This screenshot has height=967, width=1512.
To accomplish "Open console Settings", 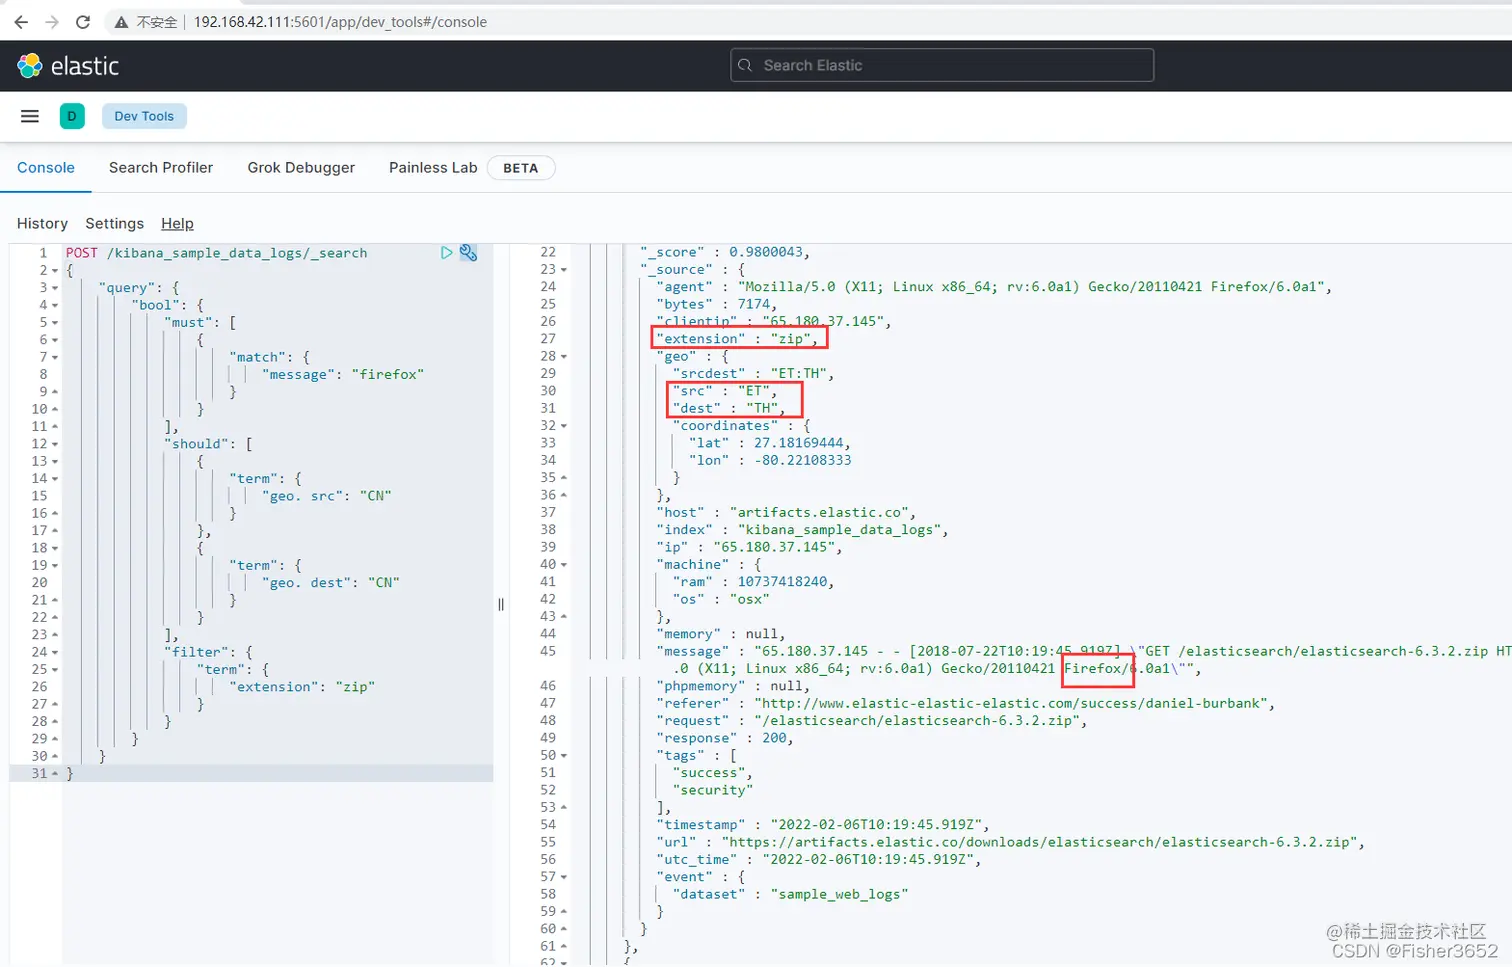I will pos(114,223).
